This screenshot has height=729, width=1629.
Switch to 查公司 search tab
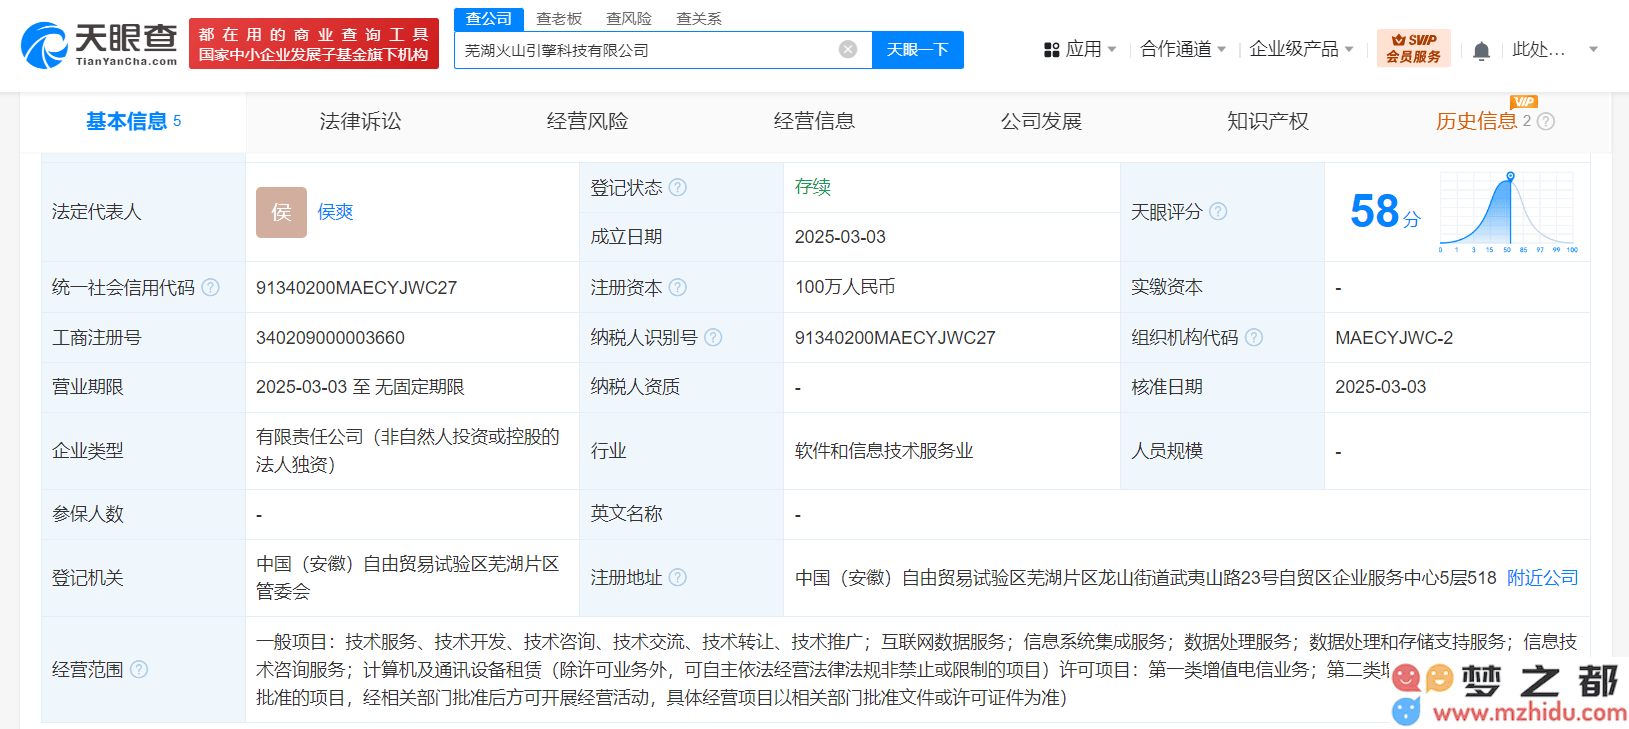[489, 19]
